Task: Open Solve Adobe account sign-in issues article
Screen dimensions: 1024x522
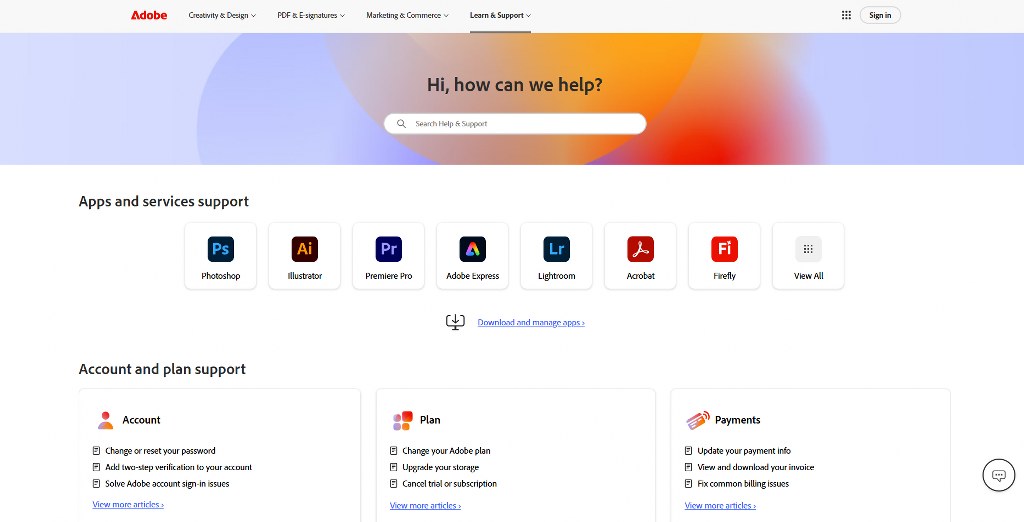Action: (167, 484)
